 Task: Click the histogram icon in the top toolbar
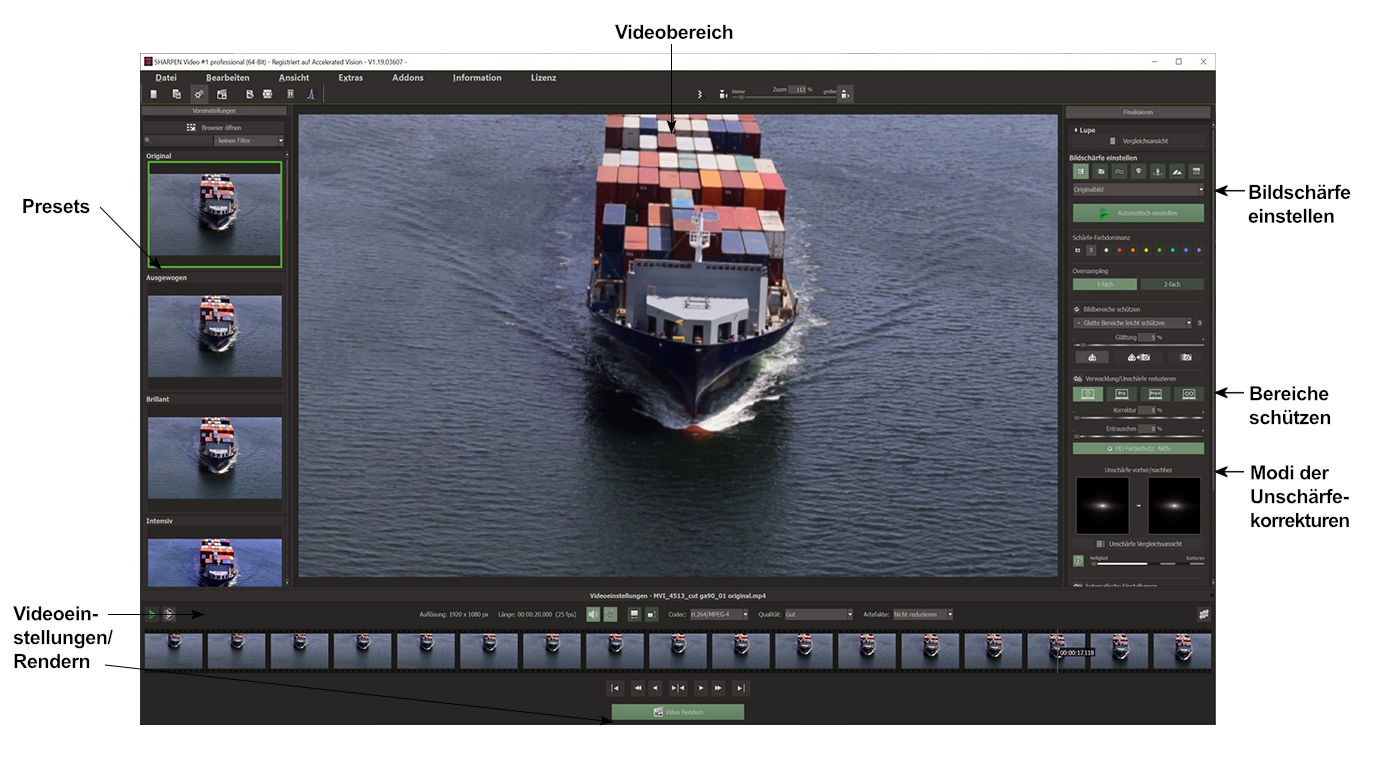(x=311, y=94)
